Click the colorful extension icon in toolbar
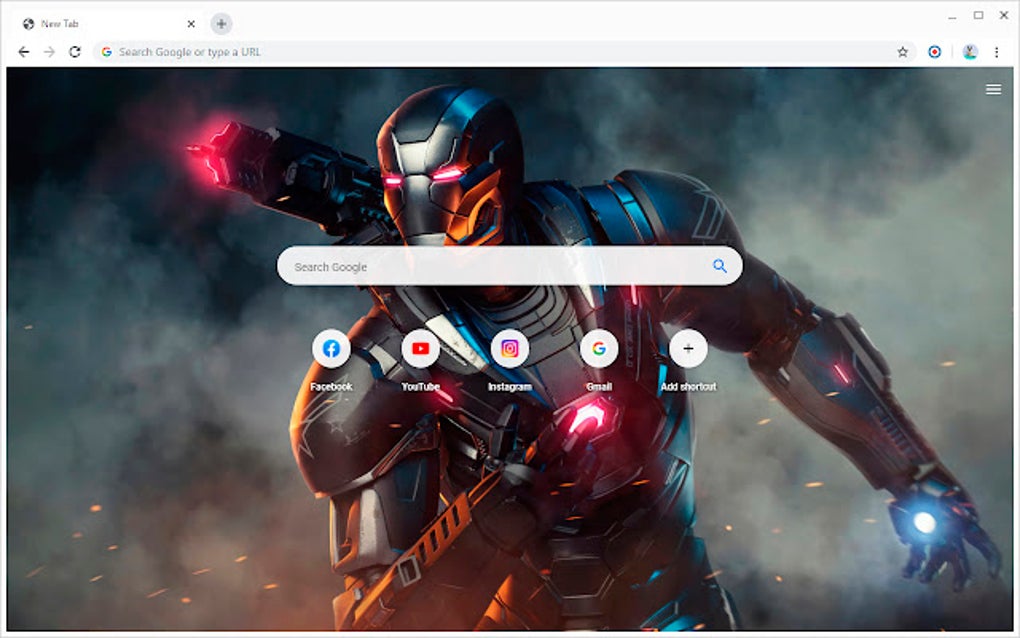This screenshot has width=1020, height=638. coord(934,51)
